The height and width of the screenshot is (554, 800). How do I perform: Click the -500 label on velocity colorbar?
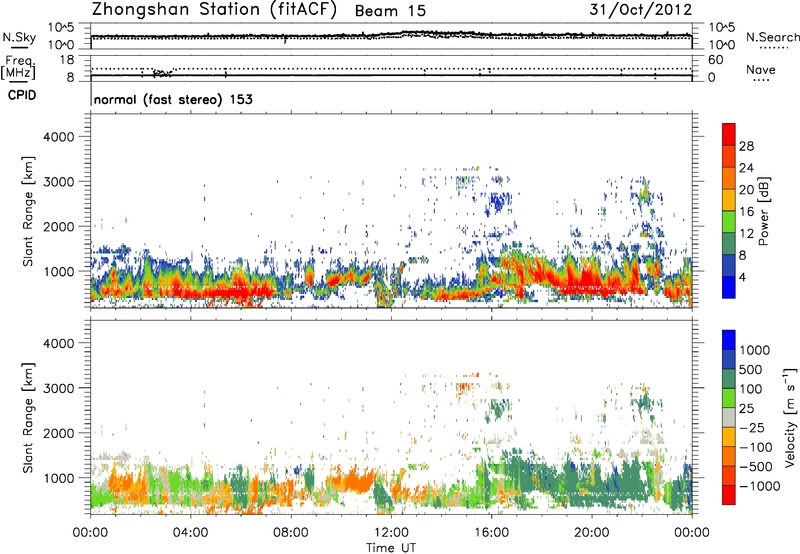pyautogui.click(x=756, y=467)
